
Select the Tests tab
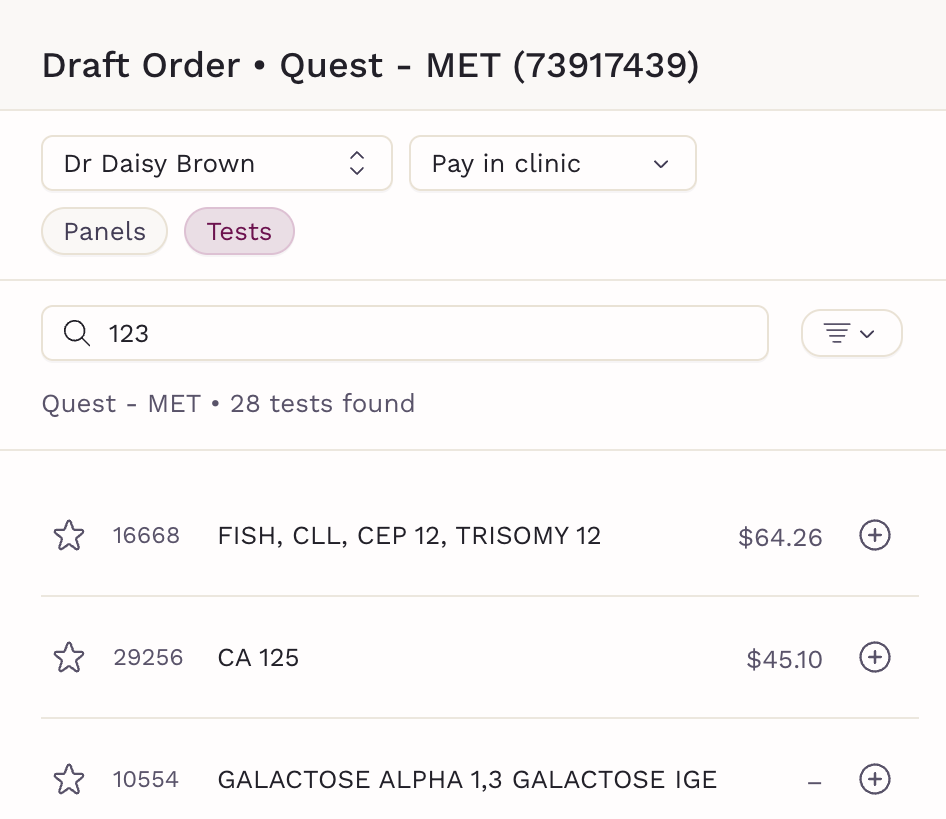[239, 232]
